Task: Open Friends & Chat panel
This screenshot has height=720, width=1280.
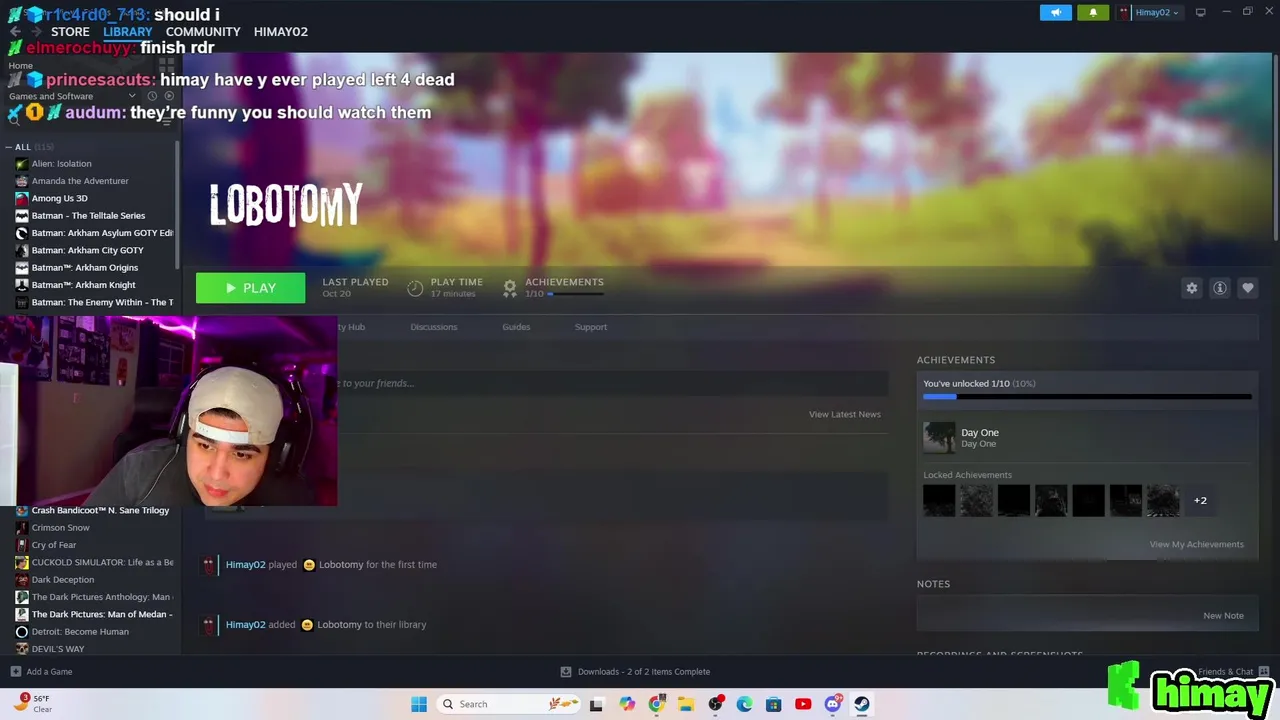Action: click(1233, 672)
